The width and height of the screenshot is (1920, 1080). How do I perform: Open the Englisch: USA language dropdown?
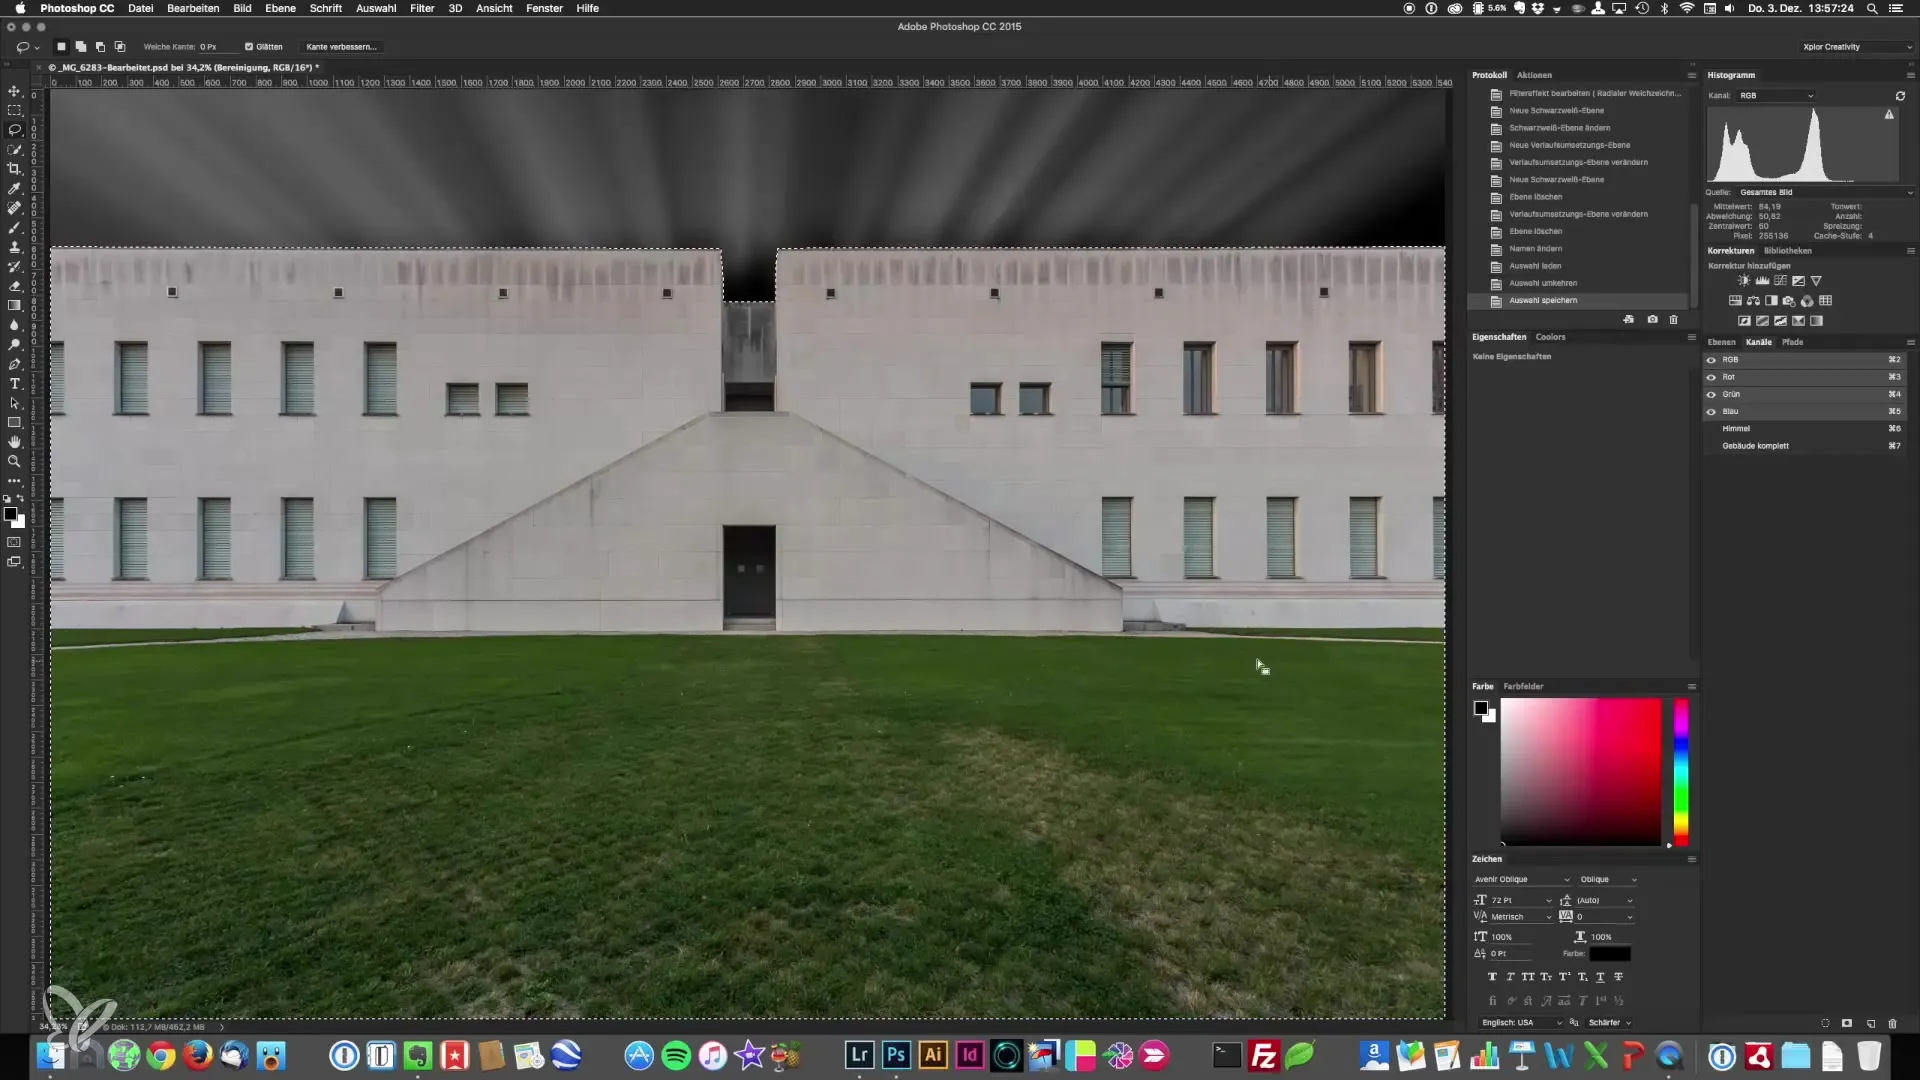tap(1520, 1023)
